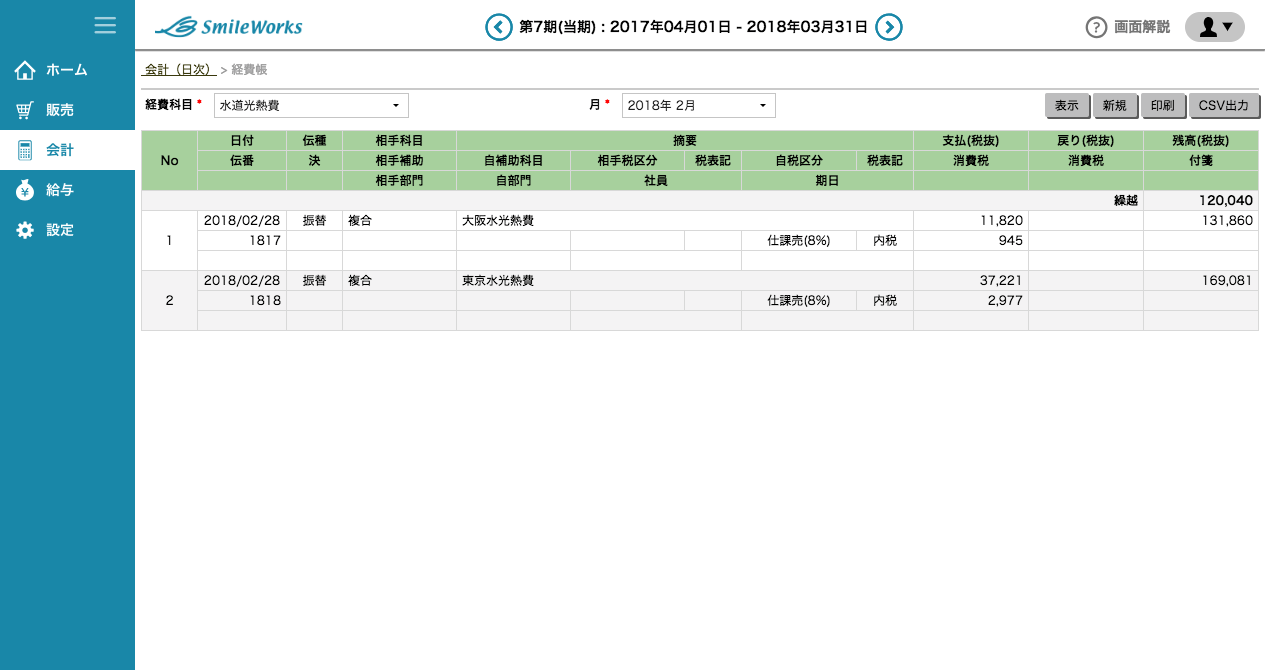This screenshot has width=1265, height=670.
Task: Click the 相手税区分 column header
Action: coord(627,161)
